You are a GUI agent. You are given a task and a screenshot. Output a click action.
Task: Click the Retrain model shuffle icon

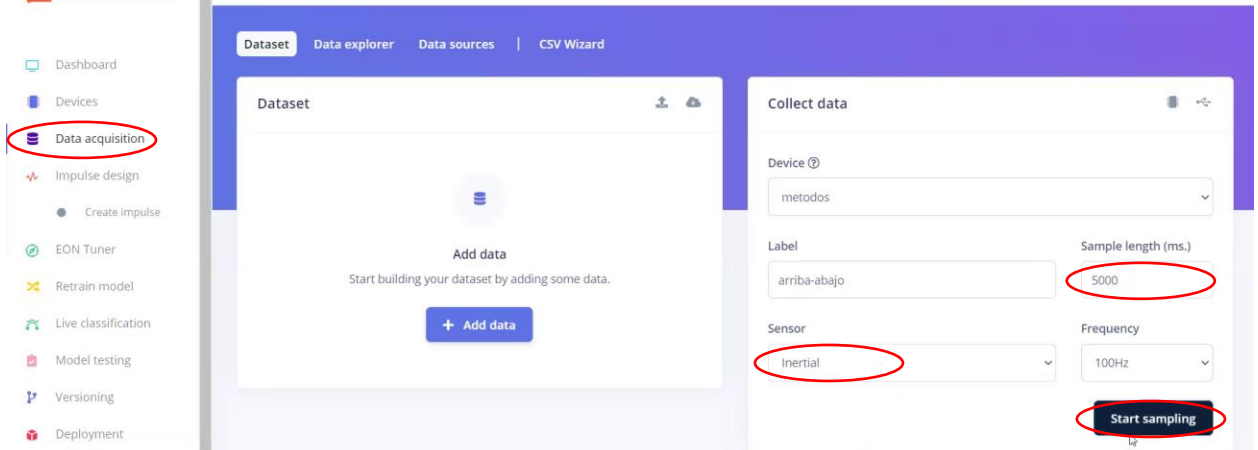tap(33, 287)
